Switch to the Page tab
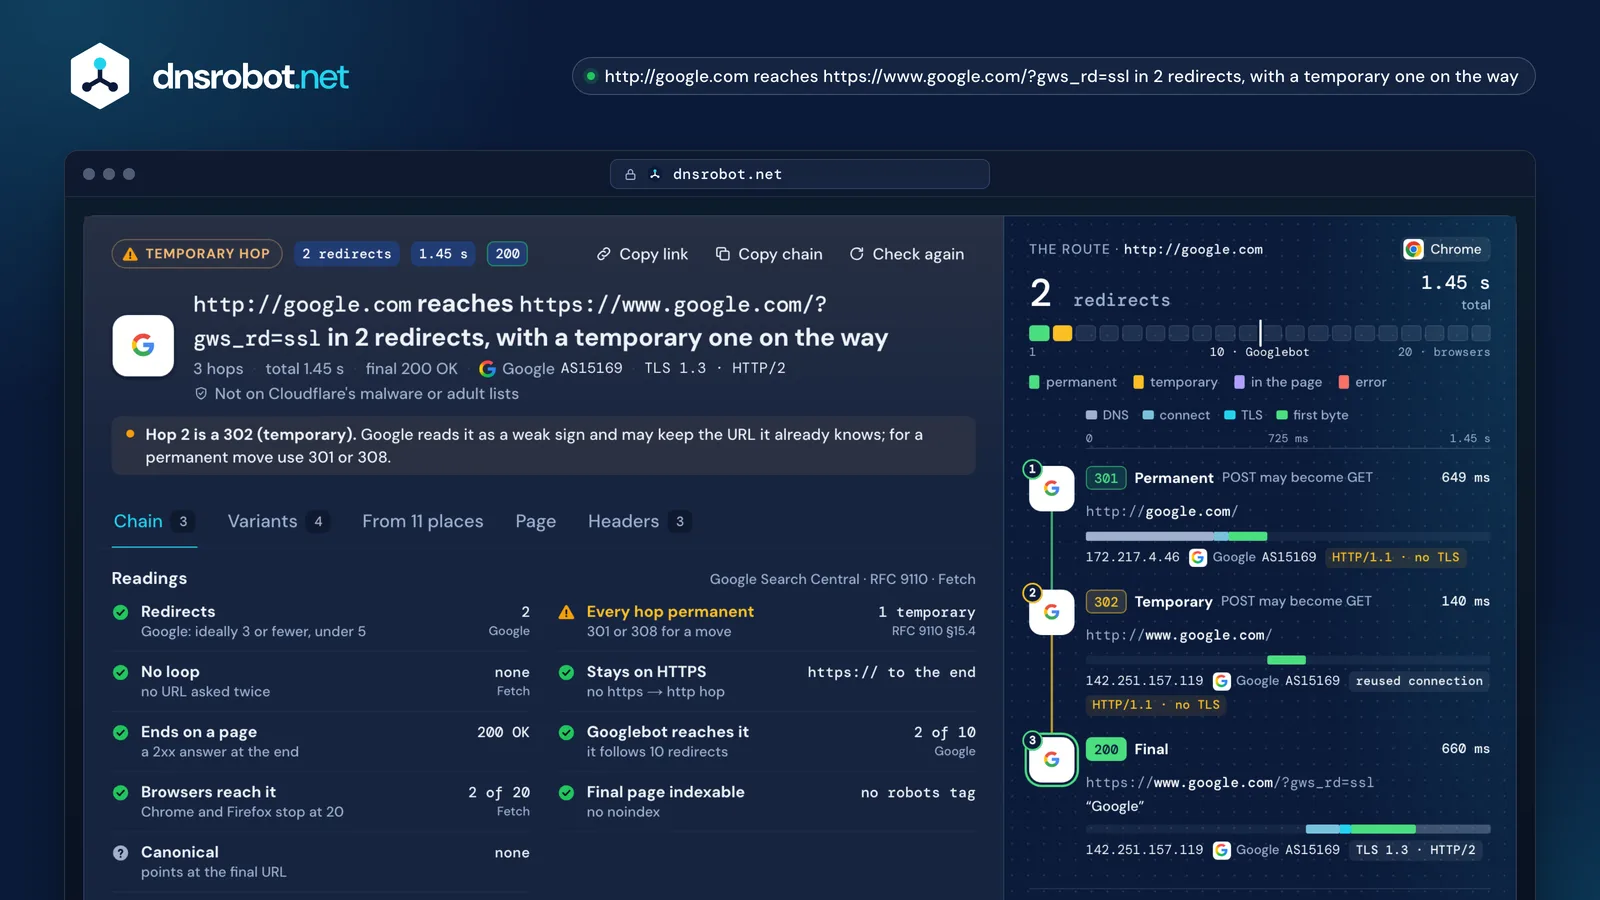Viewport: 1600px width, 900px height. click(x=536, y=521)
